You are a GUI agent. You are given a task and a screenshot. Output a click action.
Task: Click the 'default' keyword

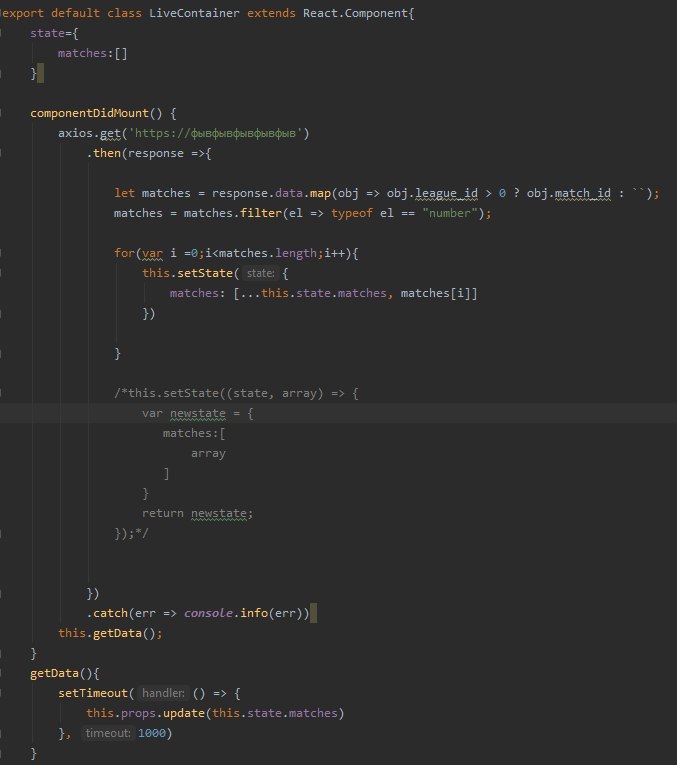tap(75, 13)
